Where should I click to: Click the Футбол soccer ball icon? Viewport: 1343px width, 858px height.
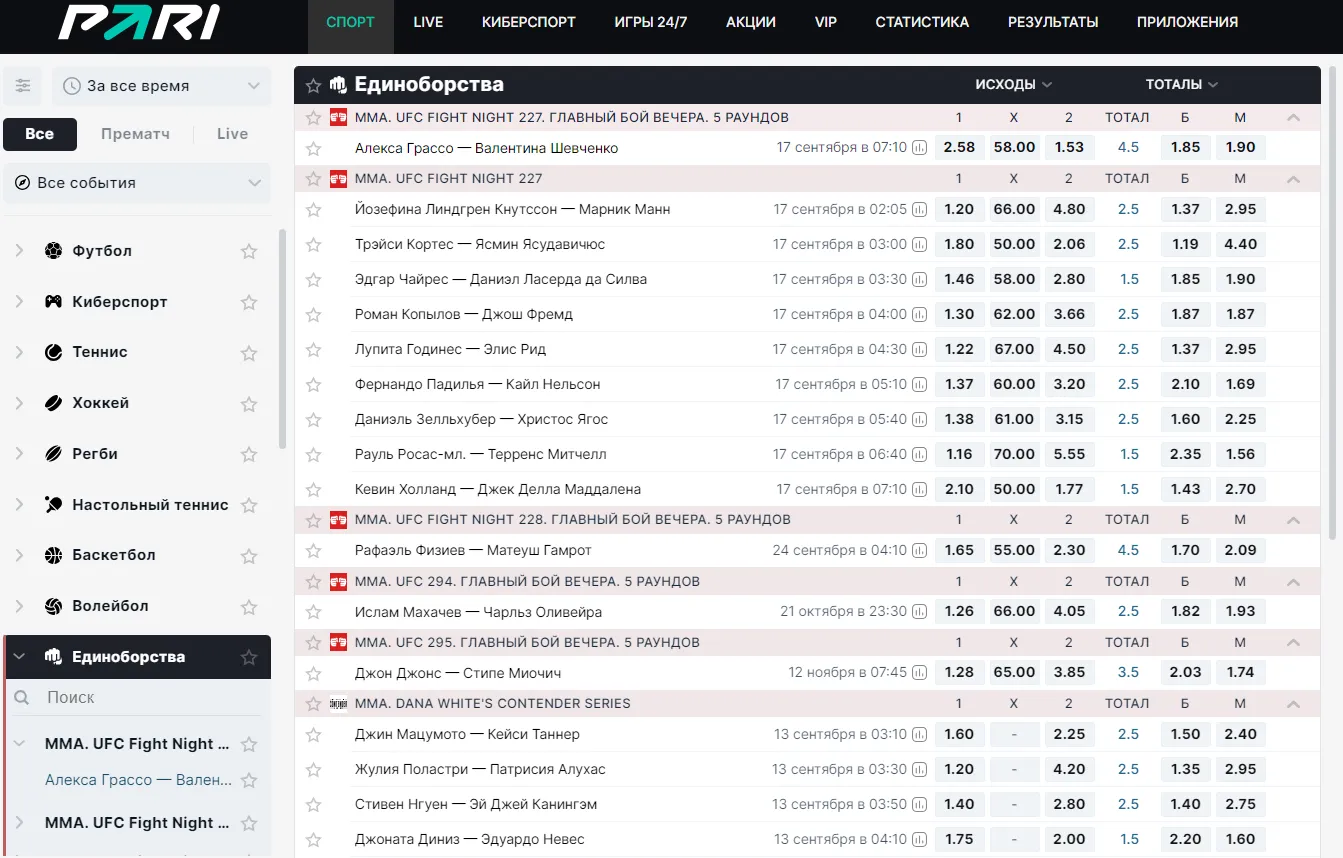pyautogui.click(x=54, y=251)
